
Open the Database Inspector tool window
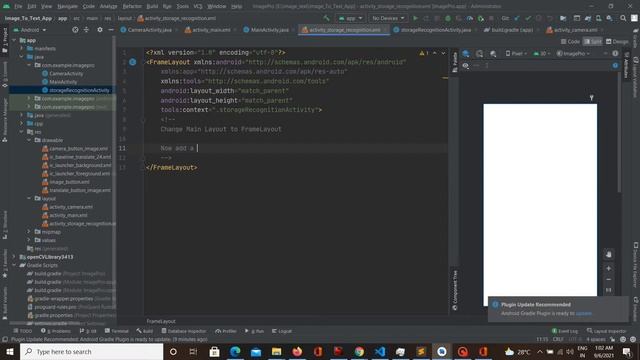(x=184, y=331)
